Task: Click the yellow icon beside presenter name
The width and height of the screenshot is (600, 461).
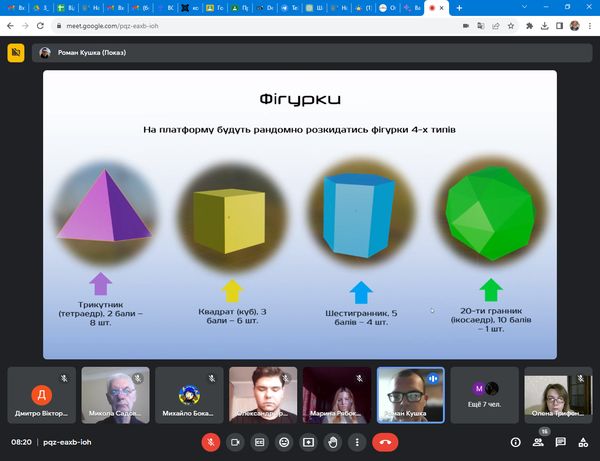Action: pos(16,53)
